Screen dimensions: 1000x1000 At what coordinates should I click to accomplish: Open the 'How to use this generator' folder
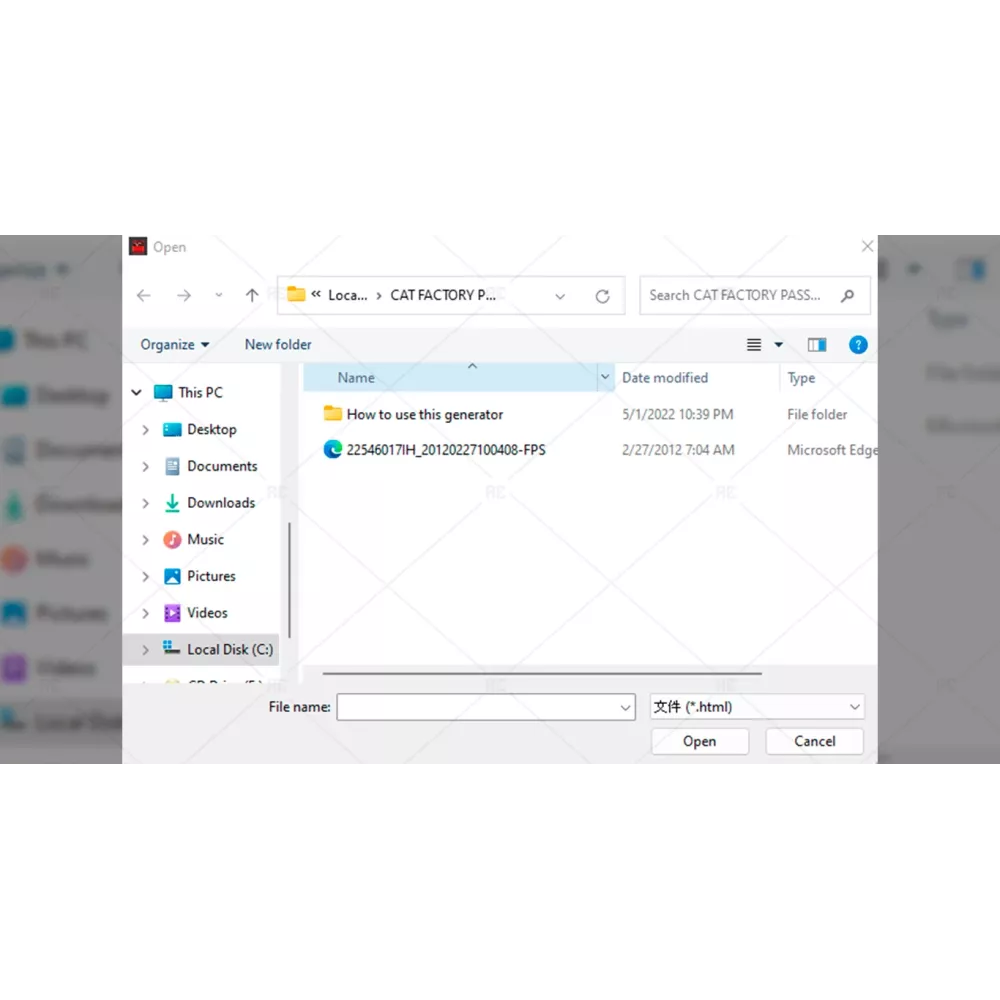pos(424,414)
